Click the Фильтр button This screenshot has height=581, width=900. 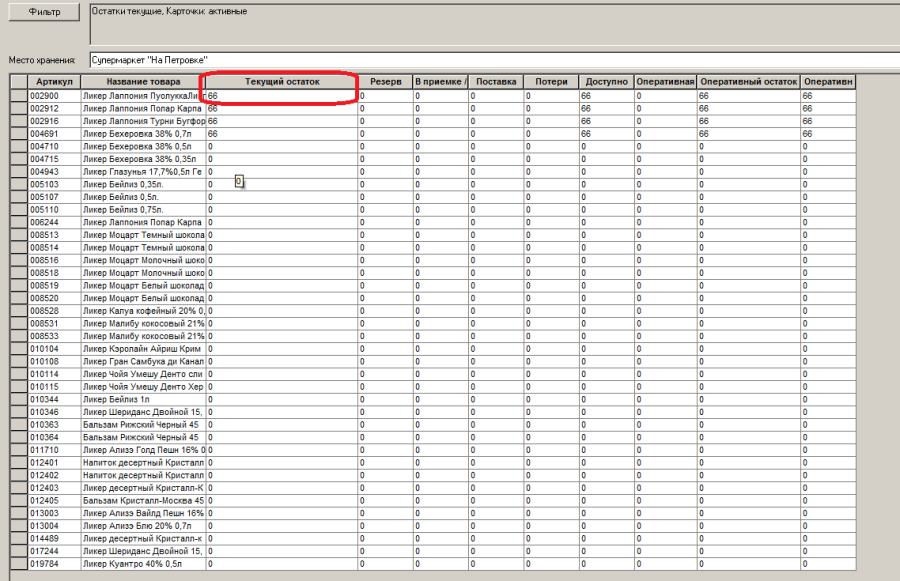pyautogui.click(x=44, y=11)
